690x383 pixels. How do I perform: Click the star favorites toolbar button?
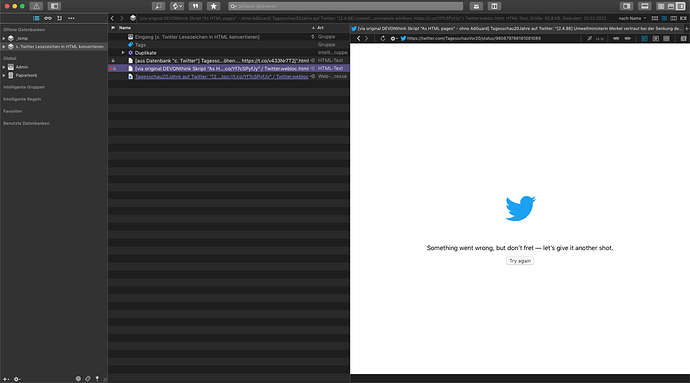[x=214, y=6]
